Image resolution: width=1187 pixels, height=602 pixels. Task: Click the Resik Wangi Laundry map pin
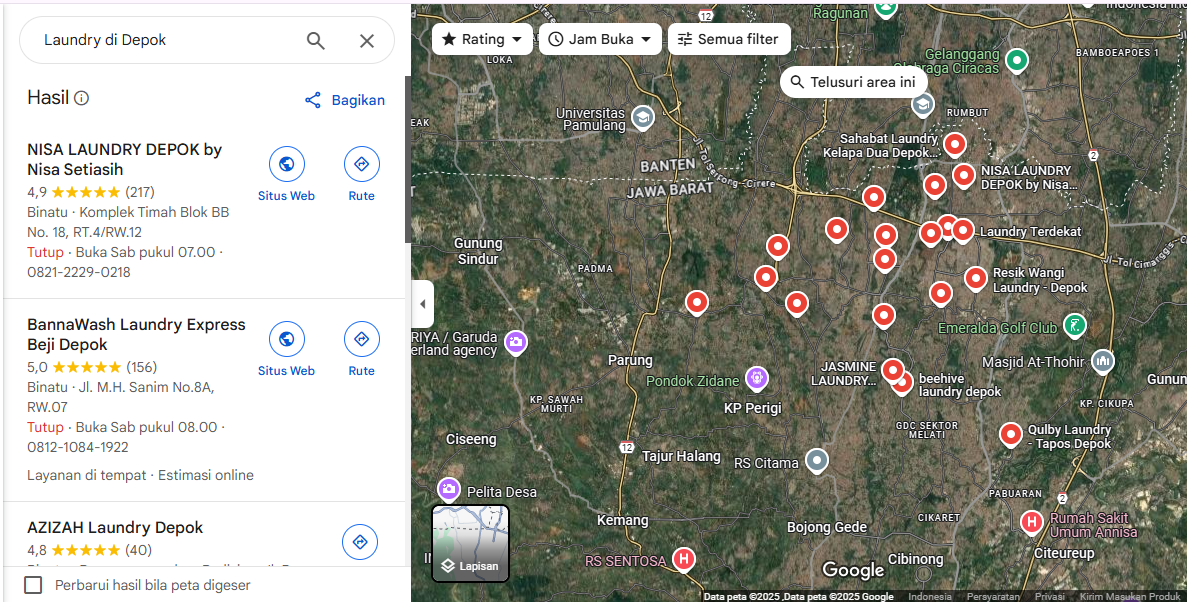click(976, 279)
